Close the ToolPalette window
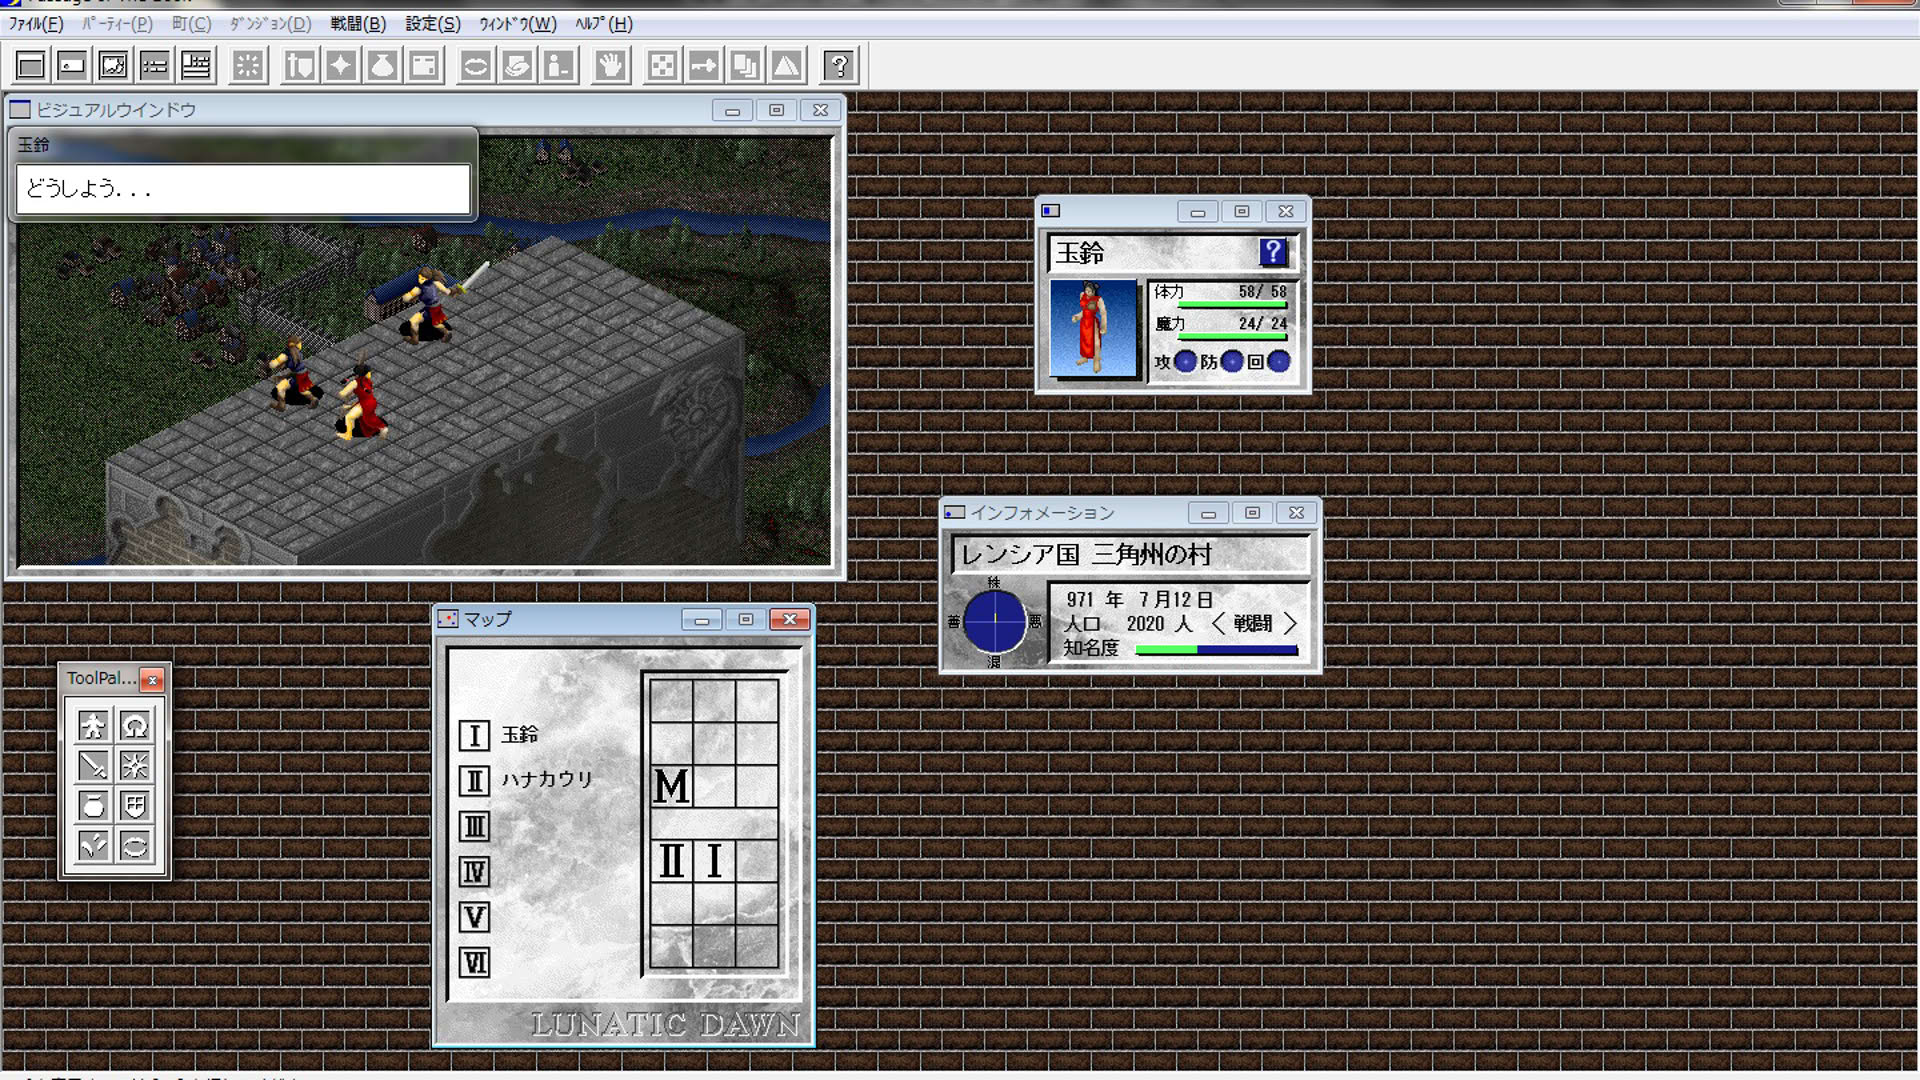This screenshot has height=1080, width=1920. (x=152, y=680)
